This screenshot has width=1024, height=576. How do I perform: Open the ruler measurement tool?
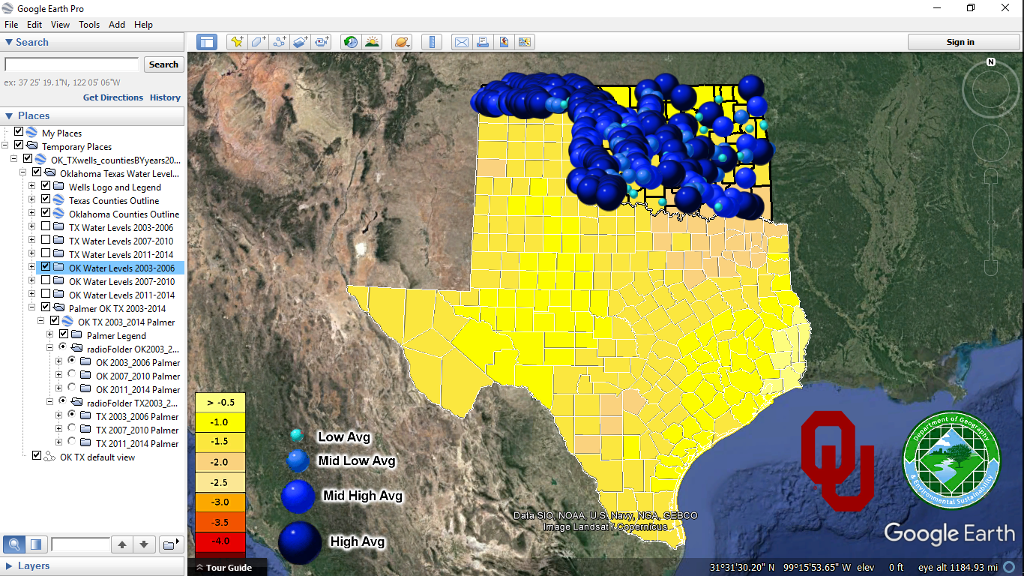[432, 42]
